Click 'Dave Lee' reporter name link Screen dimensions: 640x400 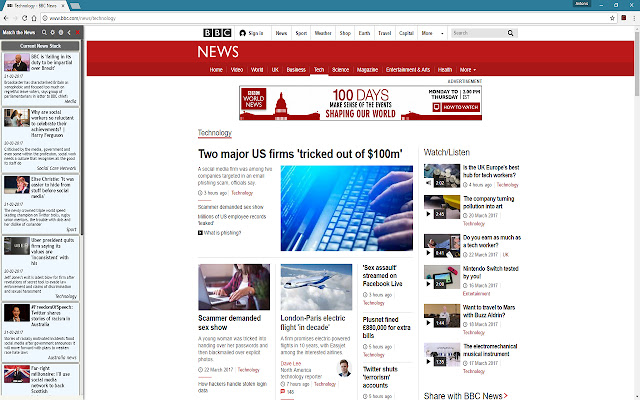click(x=291, y=363)
